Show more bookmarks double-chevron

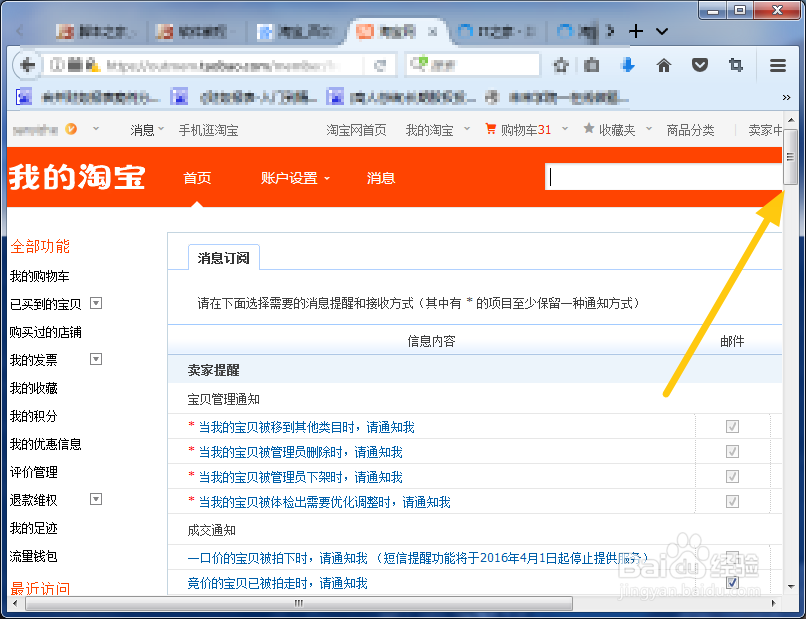point(786,97)
